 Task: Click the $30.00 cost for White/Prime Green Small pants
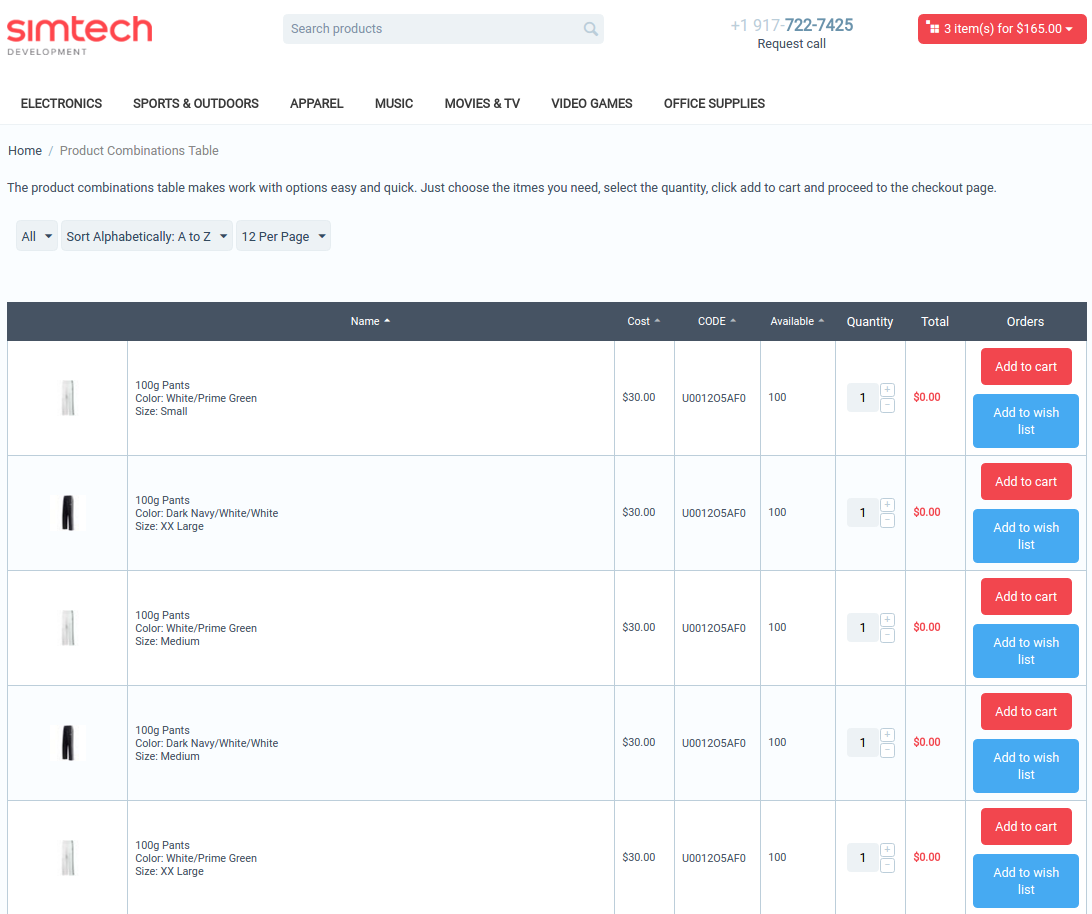click(x=639, y=397)
